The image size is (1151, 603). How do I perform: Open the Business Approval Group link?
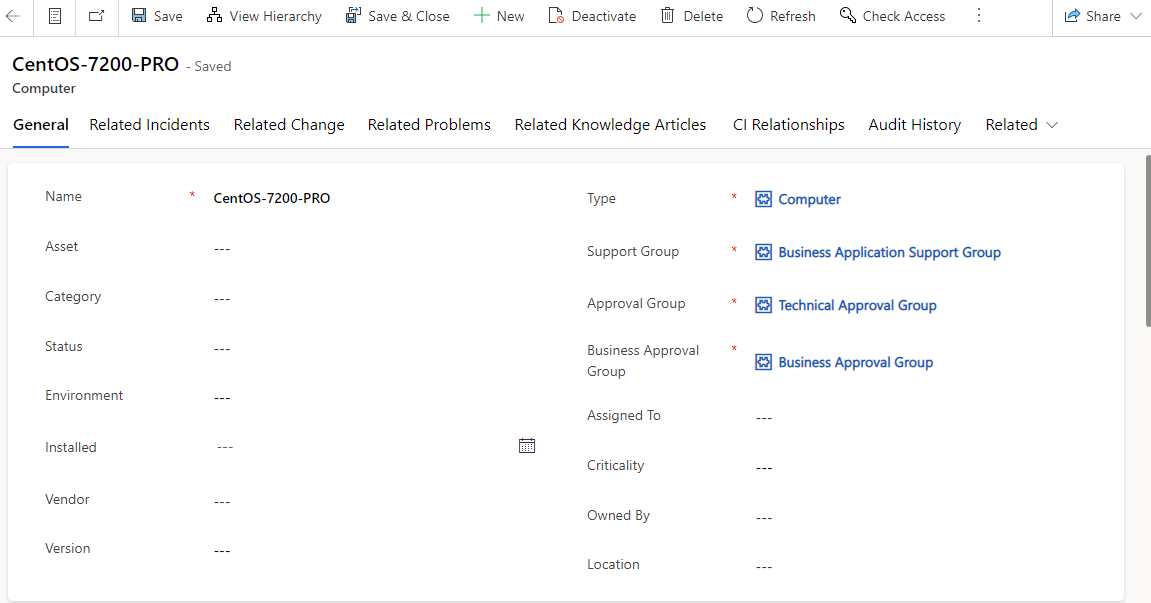tap(855, 362)
